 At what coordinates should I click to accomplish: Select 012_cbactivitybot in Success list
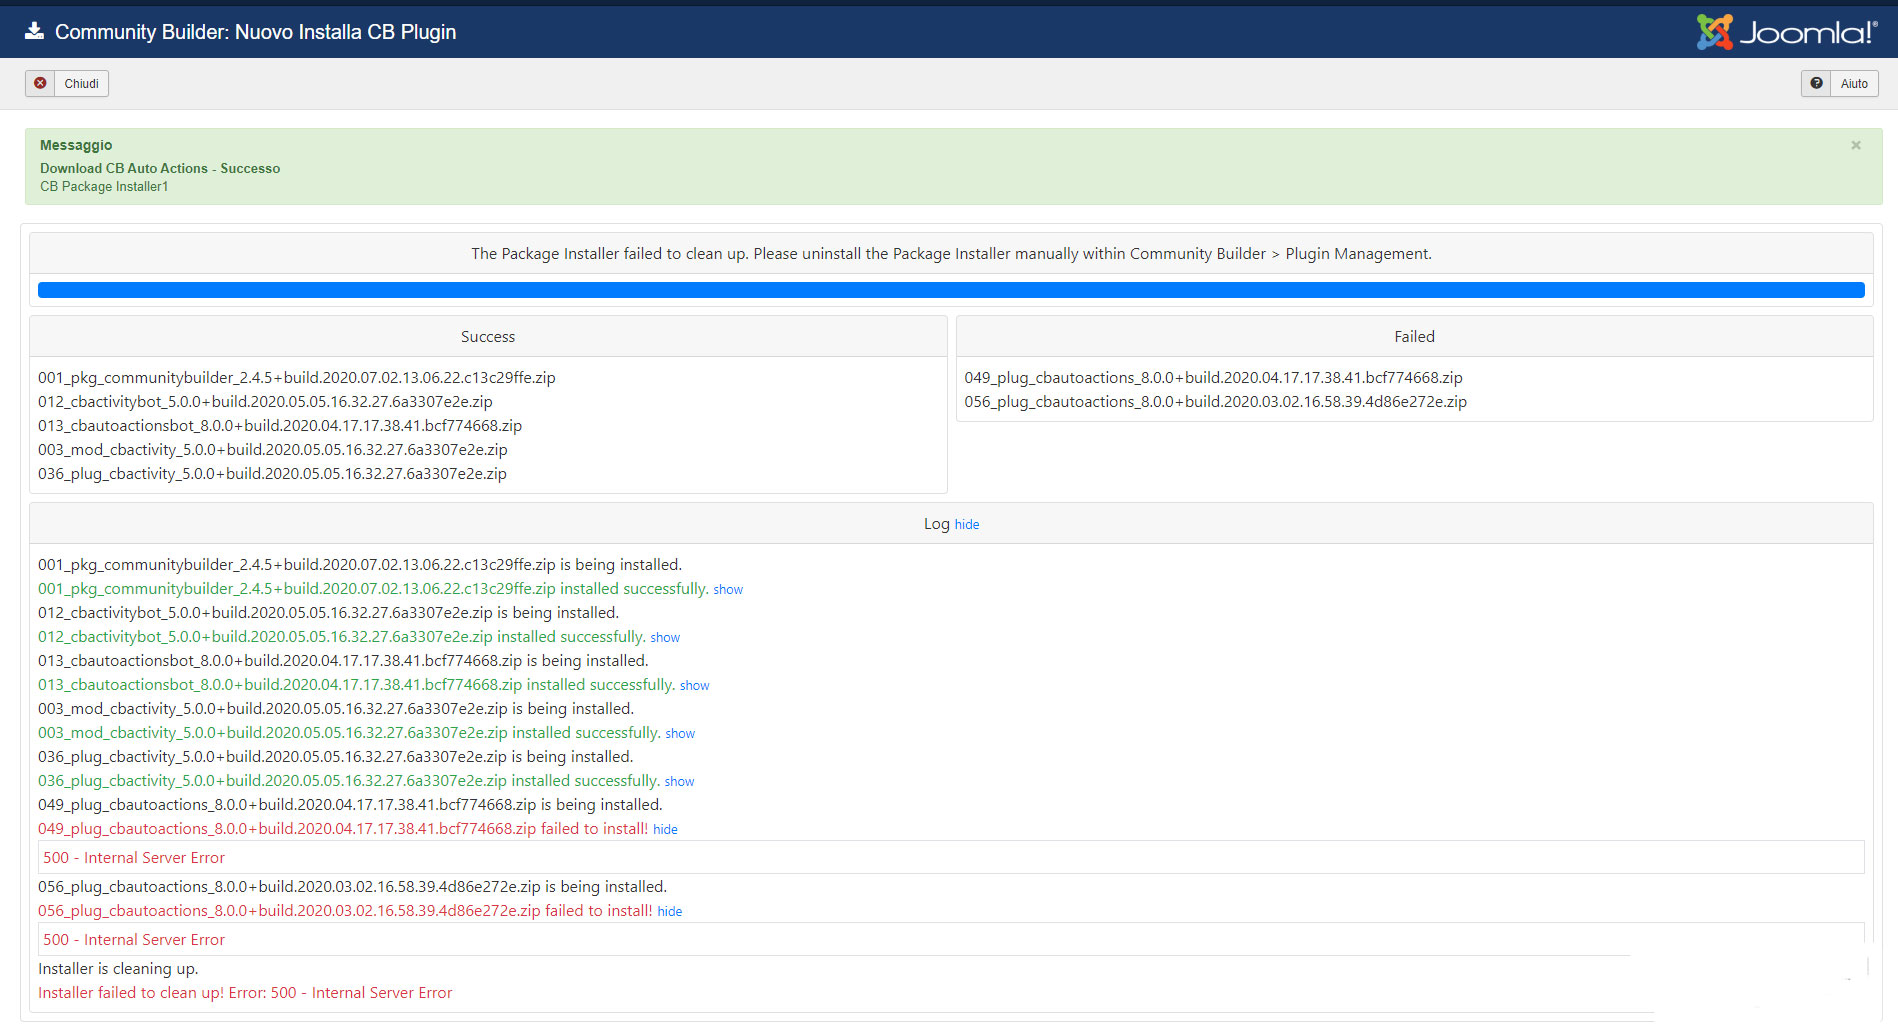coord(265,402)
